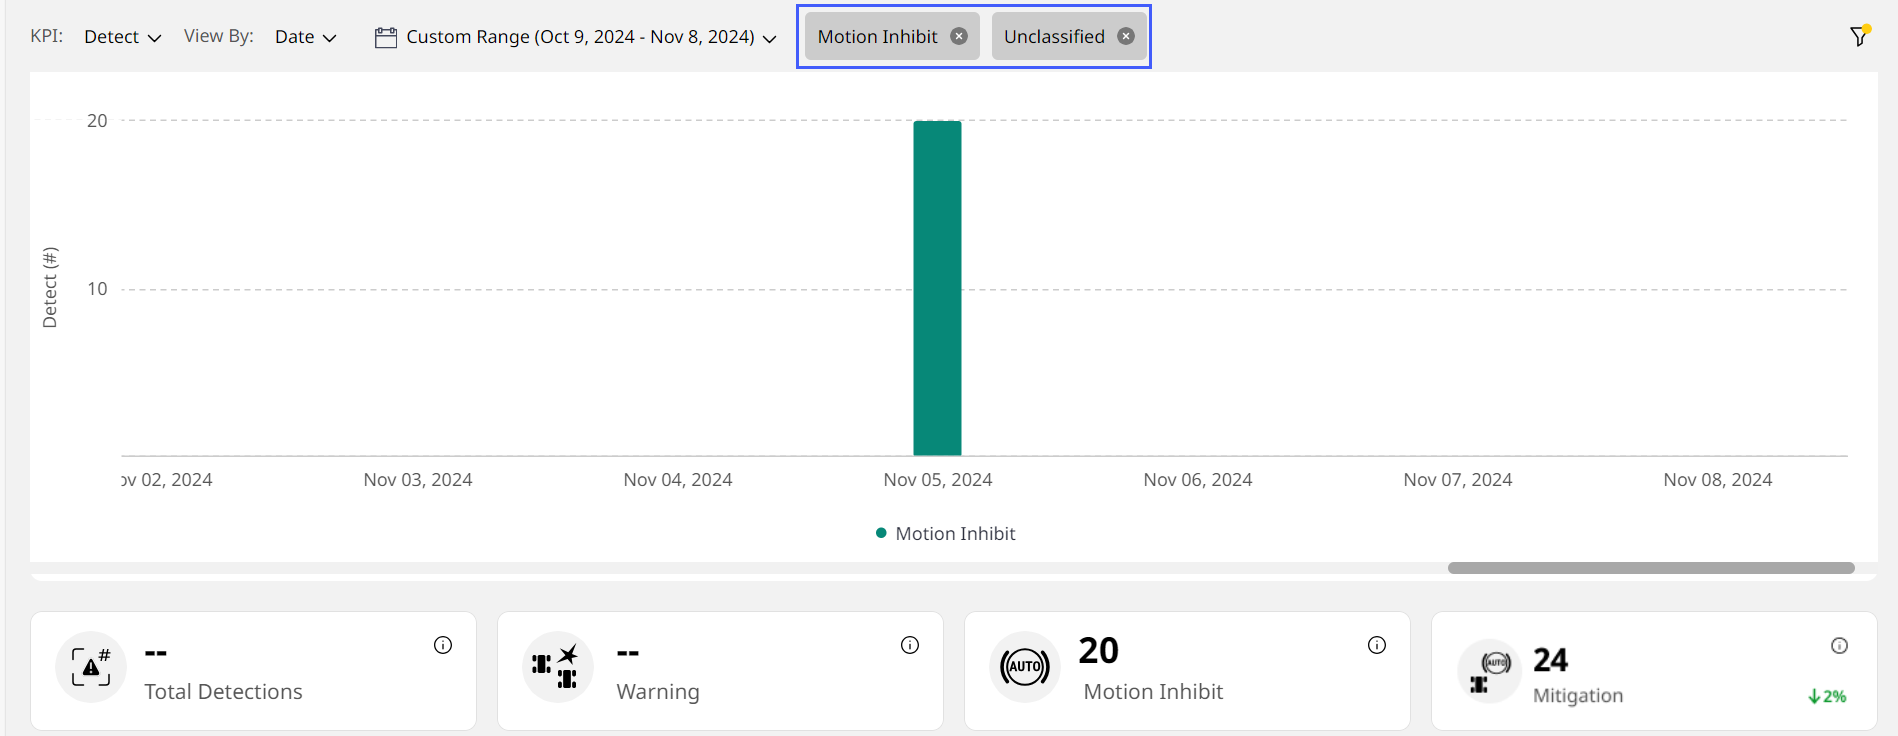
Task: Select the Motion Inhibit summary card
Action: coord(1186,671)
